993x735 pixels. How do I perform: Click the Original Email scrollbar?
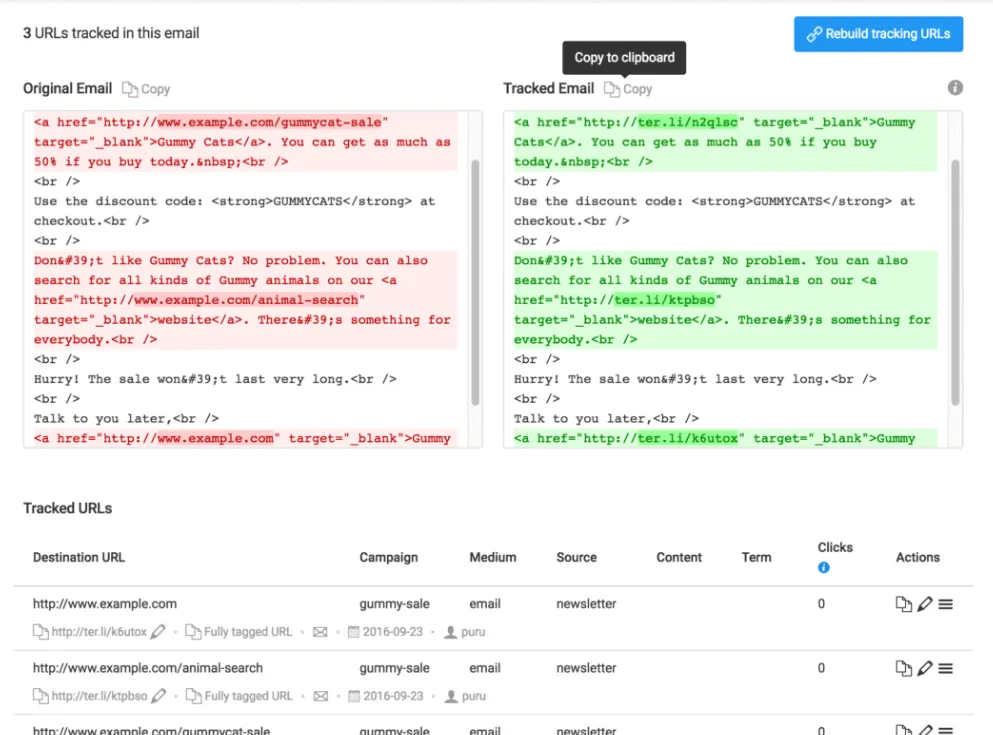475,280
